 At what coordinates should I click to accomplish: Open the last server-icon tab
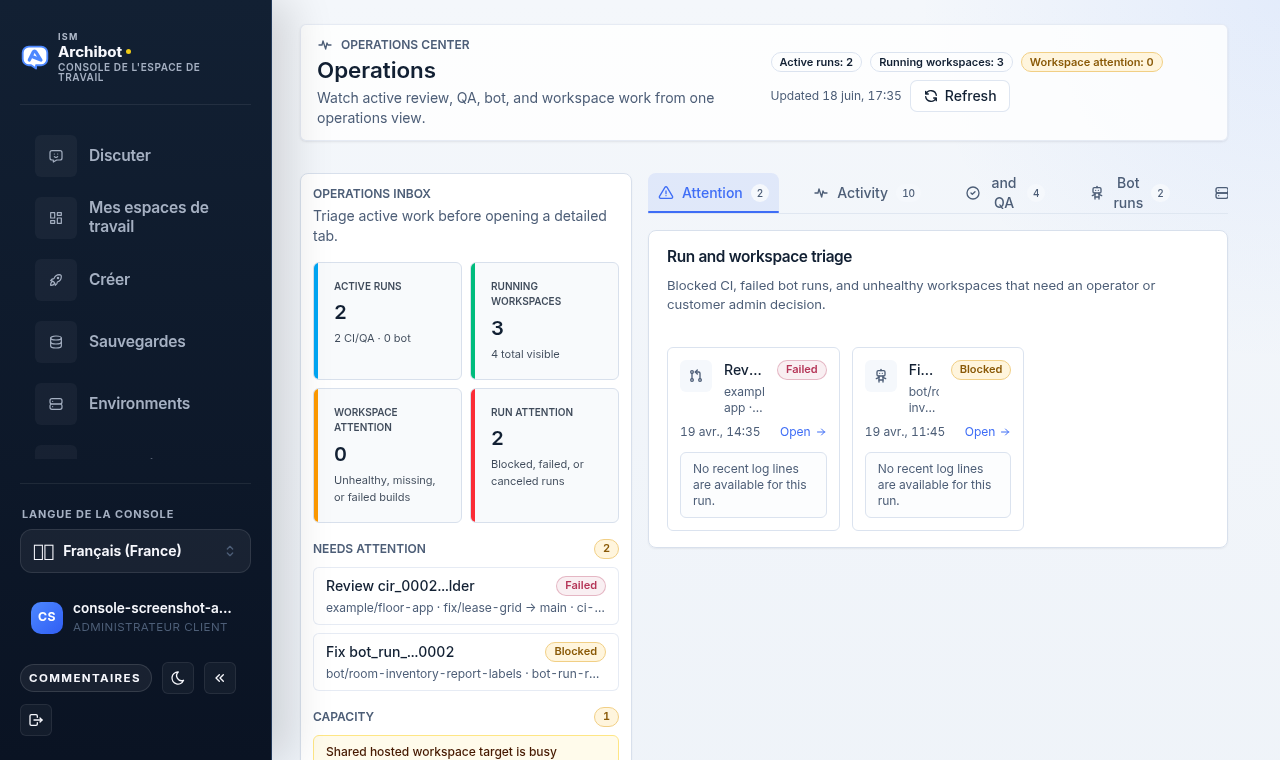(x=1221, y=193)
